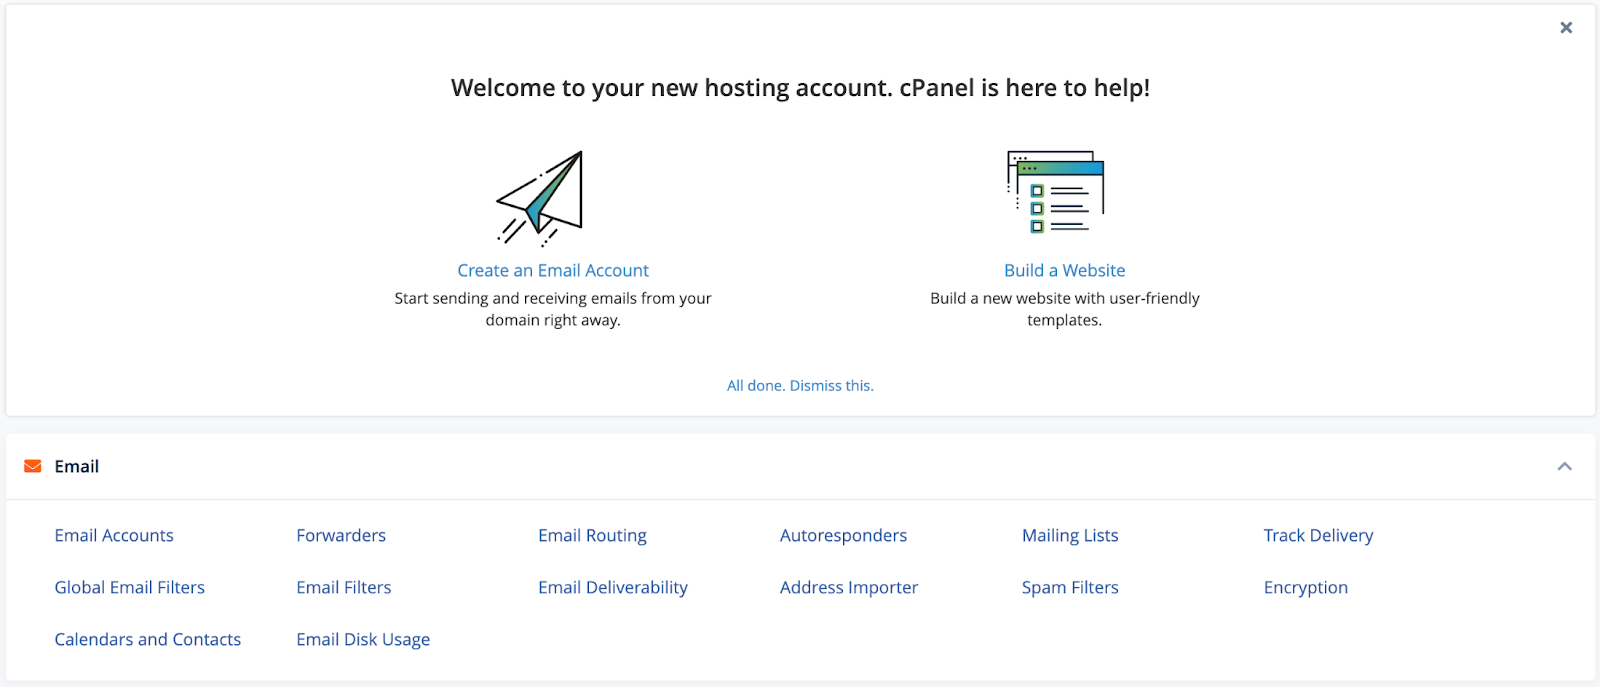The image size is (1600, 687).
Task: Open Global Email Filters
Action: pyautogui.click(x=130, y=588)
